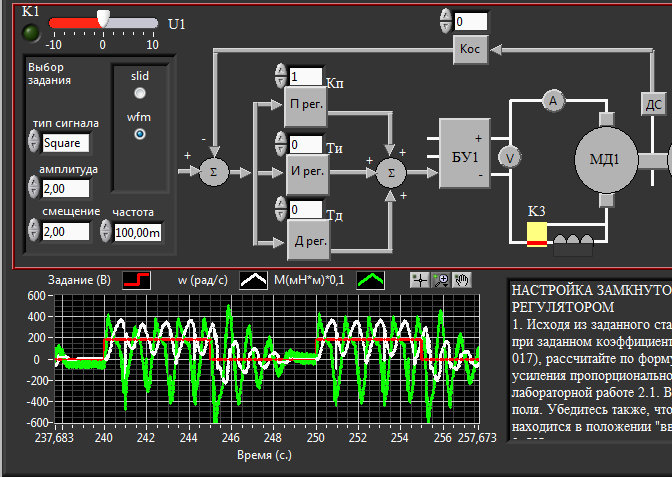Click the frequency stepper arrows

(105, 231)
